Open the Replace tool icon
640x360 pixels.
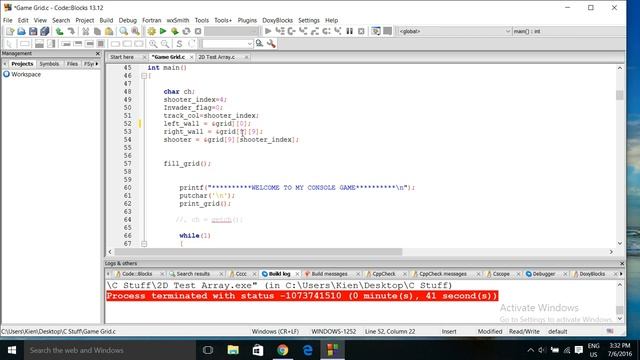pos(135,31)
